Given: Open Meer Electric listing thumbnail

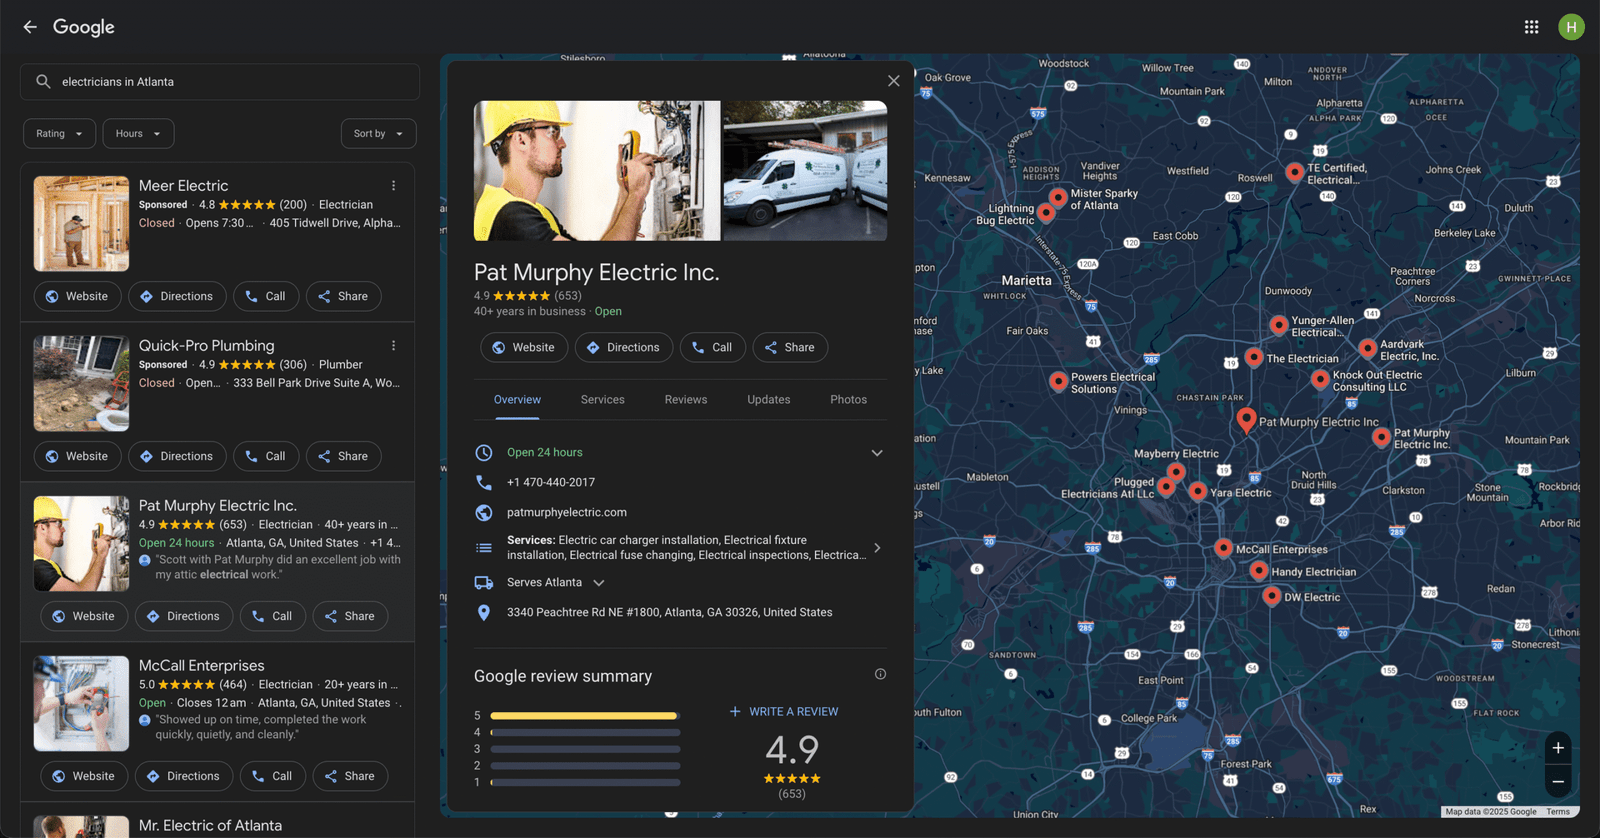Looking at the screenshot, I should (x=81, y=224).
